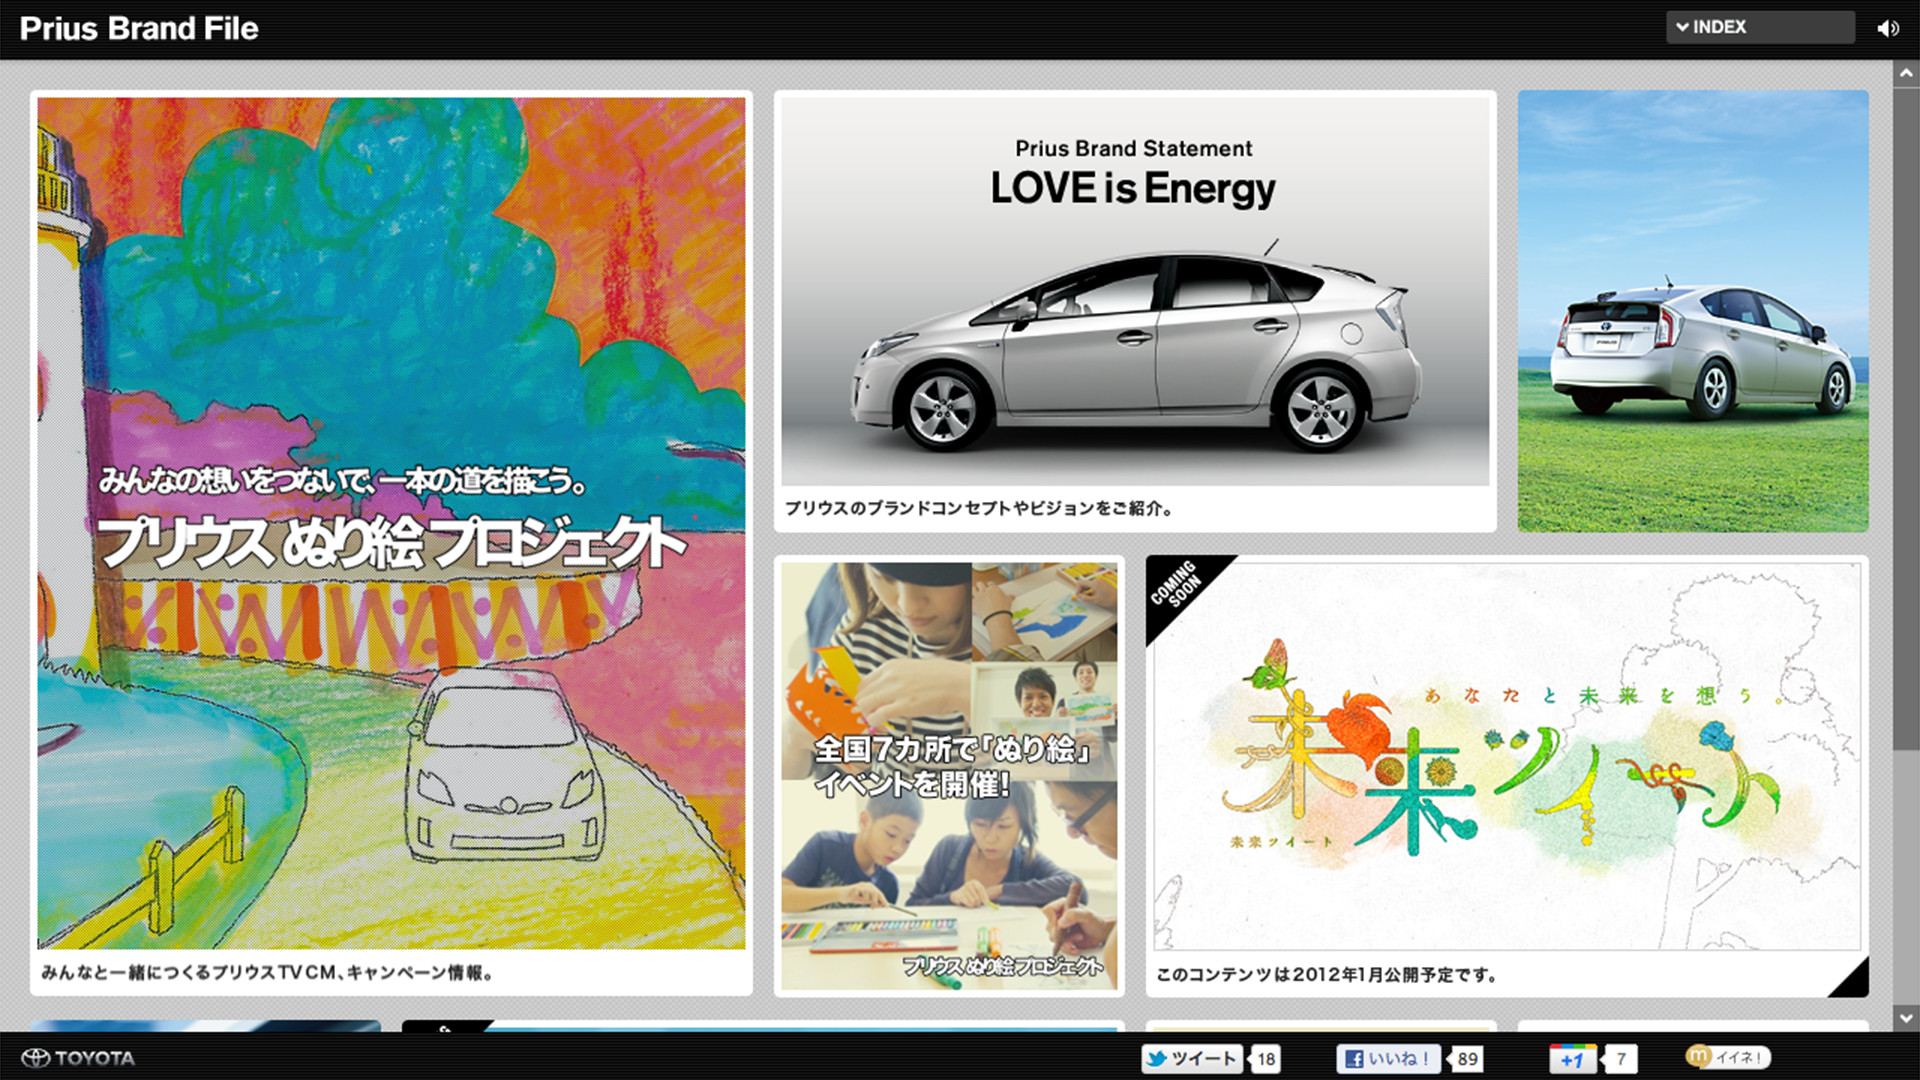
Task: Click the scrollbar down arrow
Action: coord(1906,1019)
